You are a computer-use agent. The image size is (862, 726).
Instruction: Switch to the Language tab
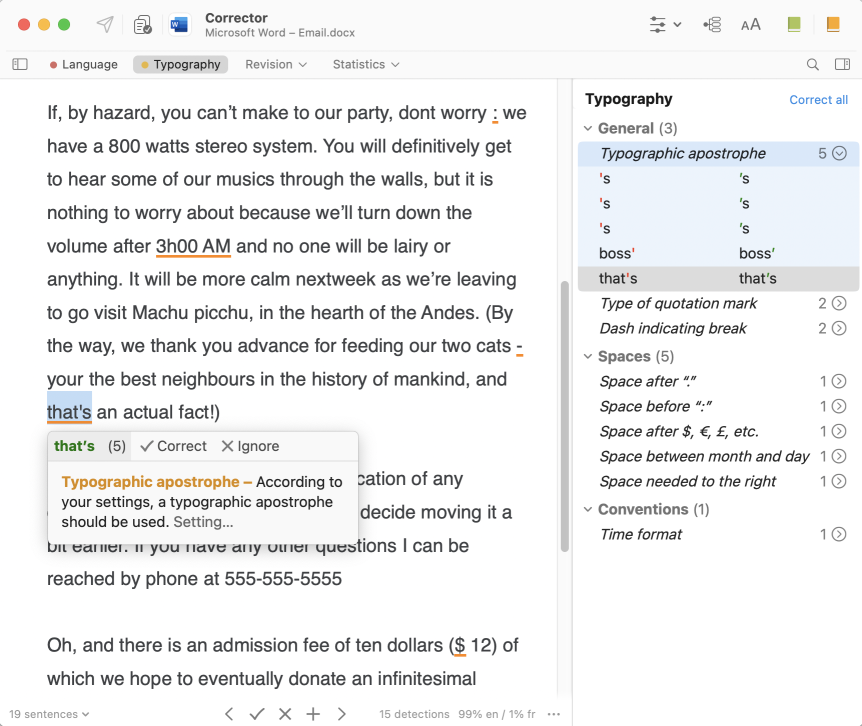pos(83,64)
